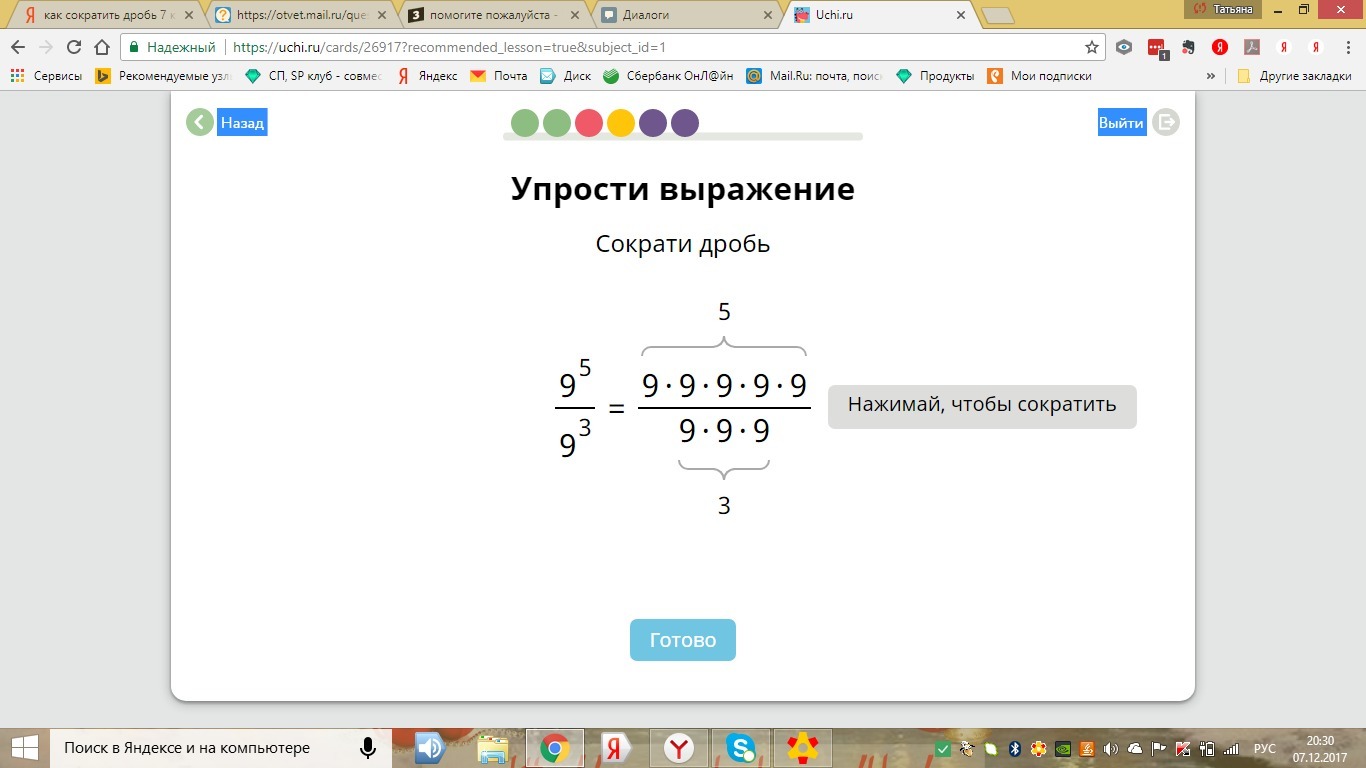Select the yellow progress circle
Screen dimensions: 1366x768
621,123
